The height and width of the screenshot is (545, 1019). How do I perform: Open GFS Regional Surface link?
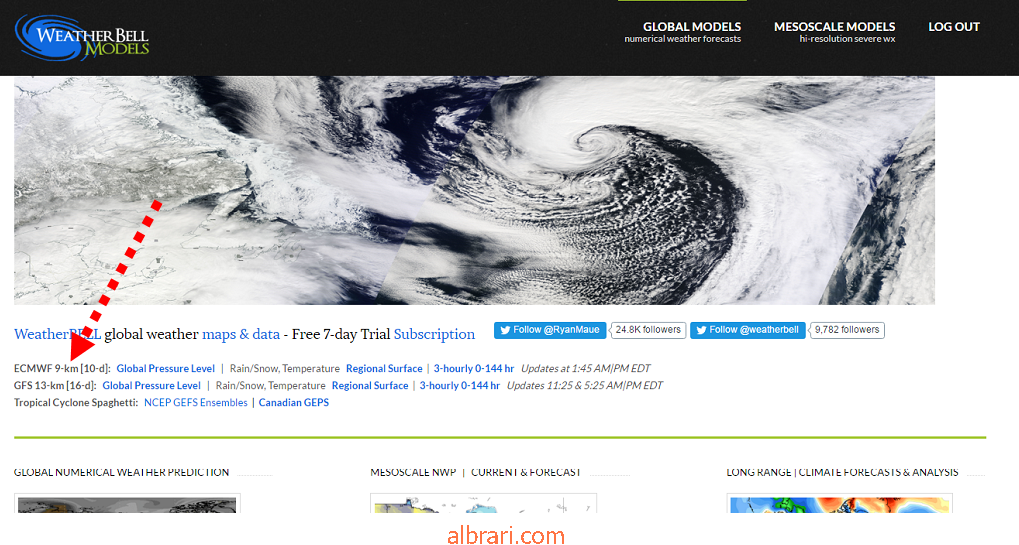370,385
